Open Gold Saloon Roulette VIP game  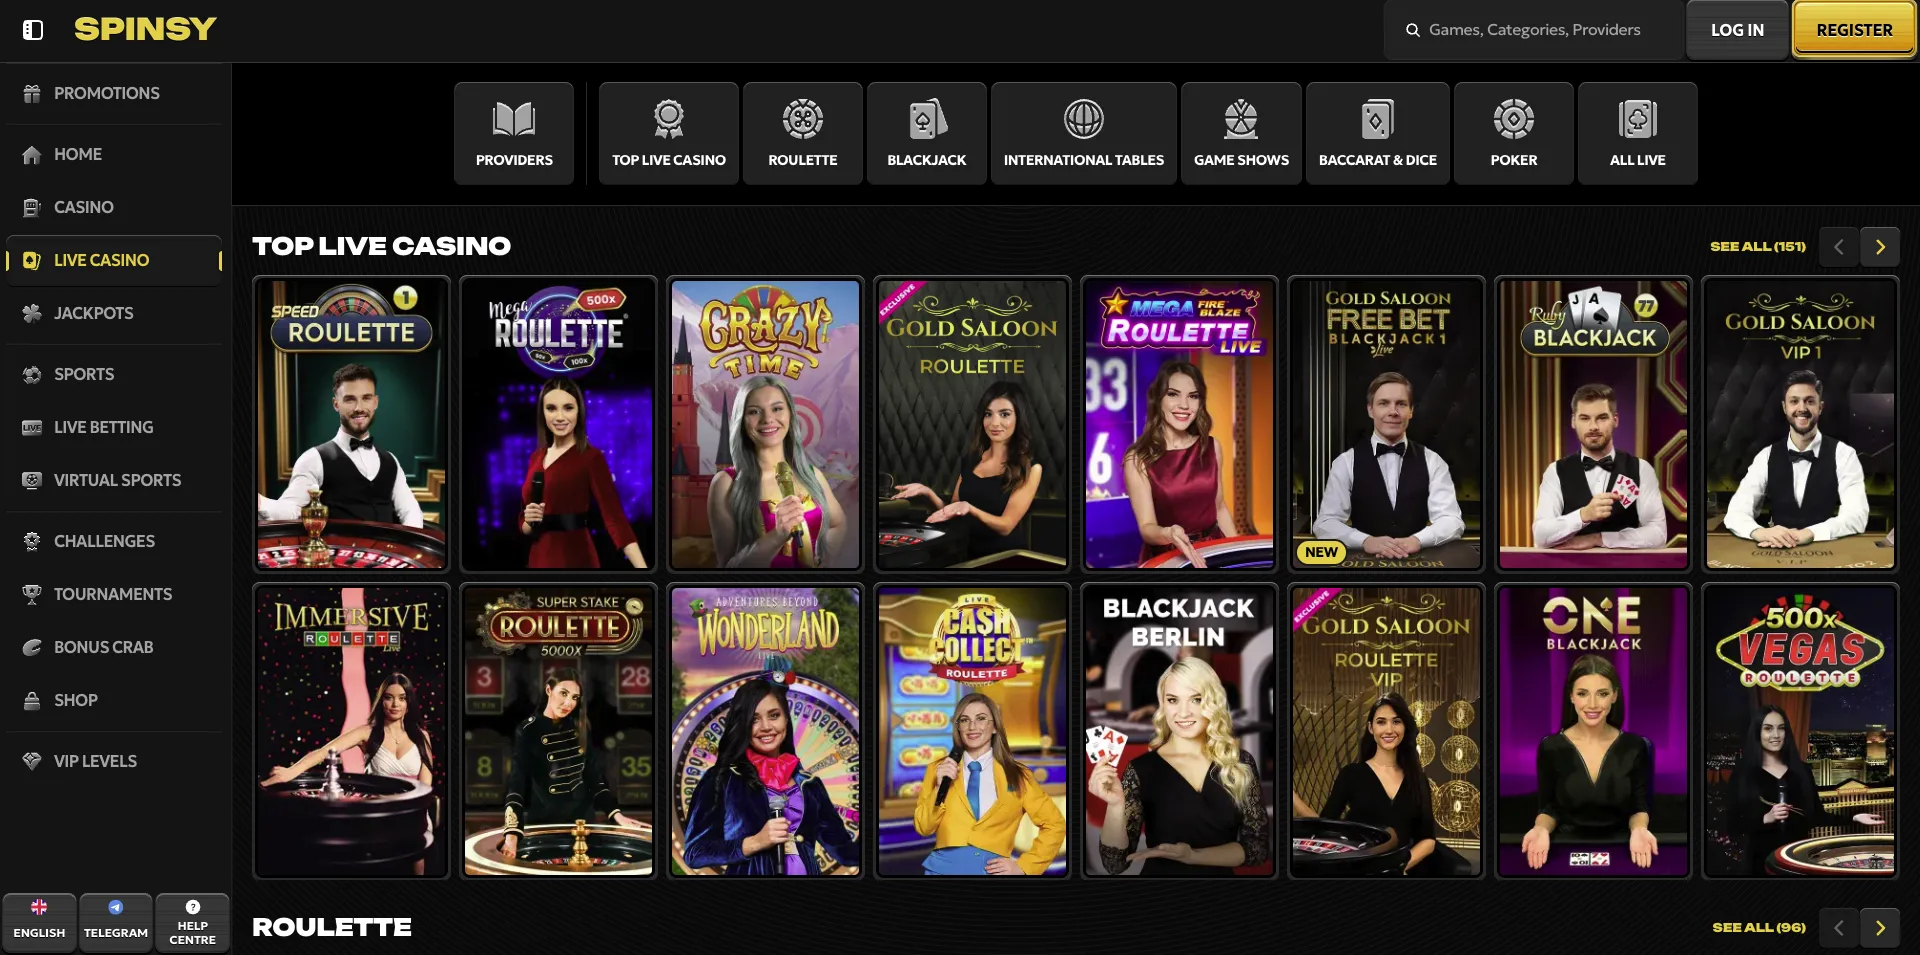(1386, 731)
